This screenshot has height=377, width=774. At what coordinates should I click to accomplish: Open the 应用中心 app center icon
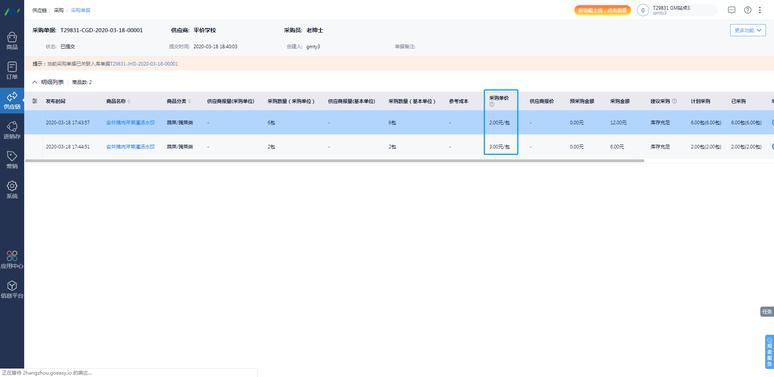pyautogui.click(x=12, y=260)
